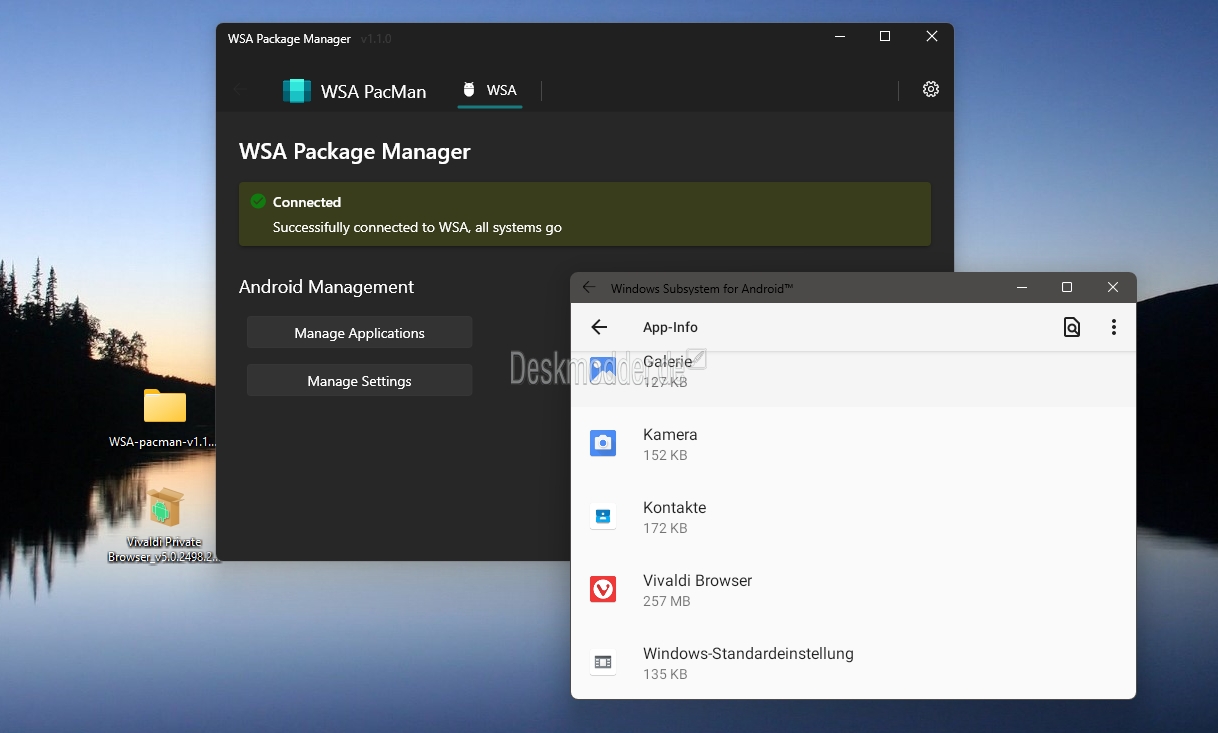Image resolution: width=1218 pixels, height=733 pixels.
Task: Select Windows-Standardeinstellung entry
Action: [x=853, y=662]
